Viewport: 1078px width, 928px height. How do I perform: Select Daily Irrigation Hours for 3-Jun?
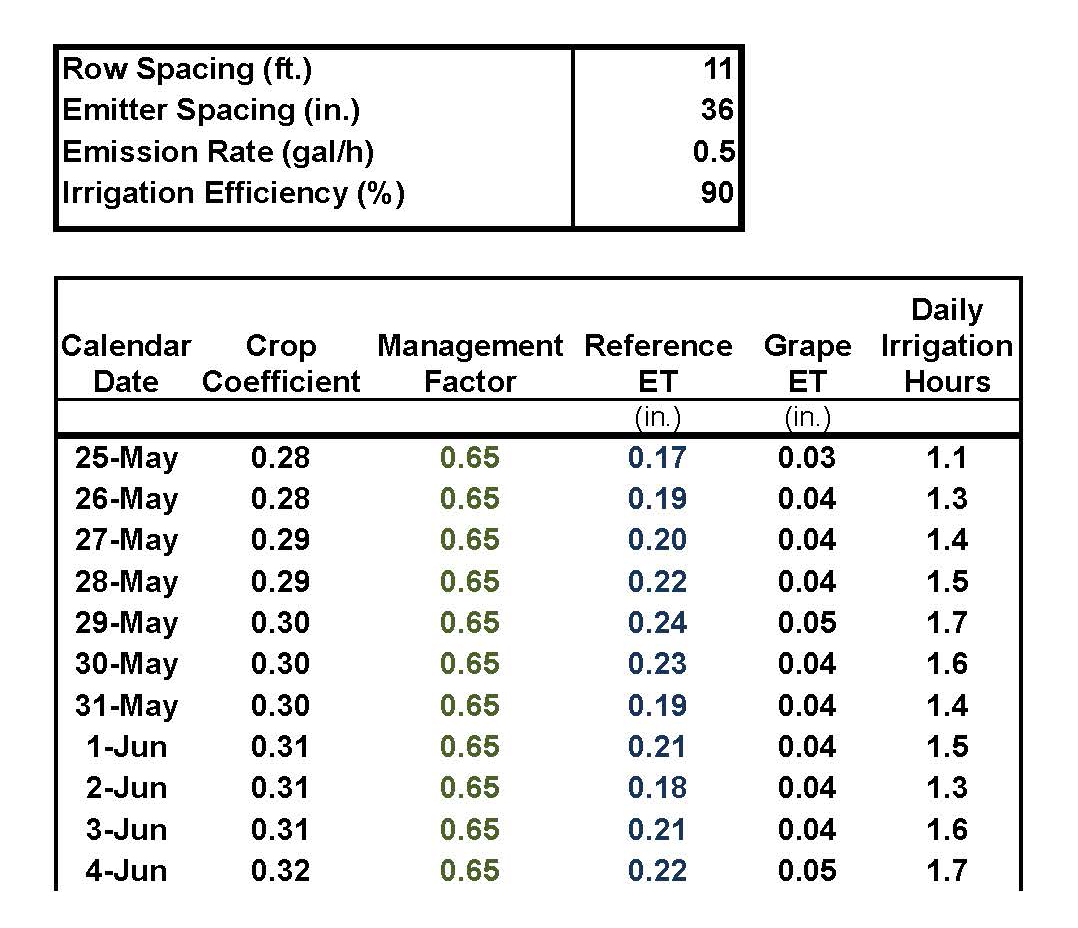point(946,829)
